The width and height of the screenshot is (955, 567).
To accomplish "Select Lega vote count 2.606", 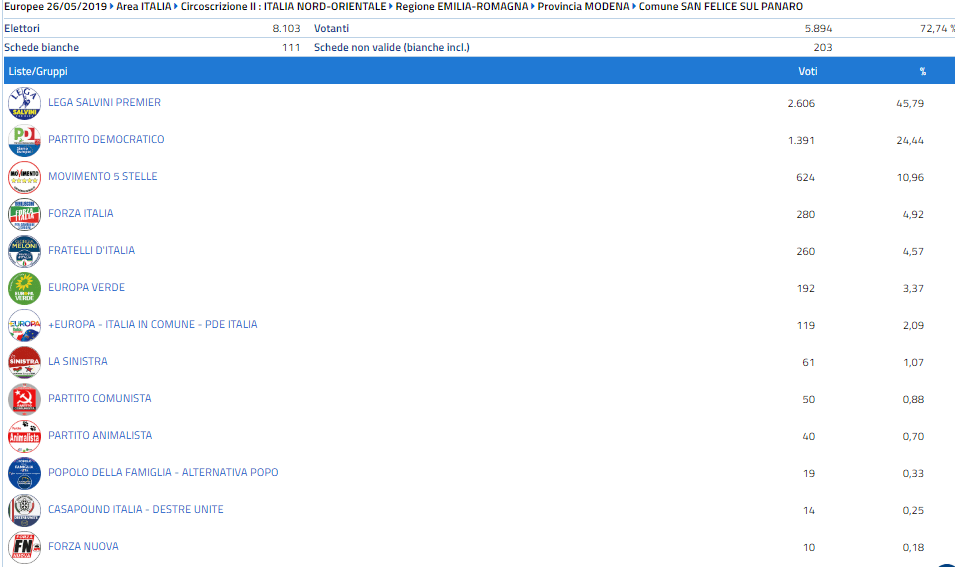I will pos(801,104).
